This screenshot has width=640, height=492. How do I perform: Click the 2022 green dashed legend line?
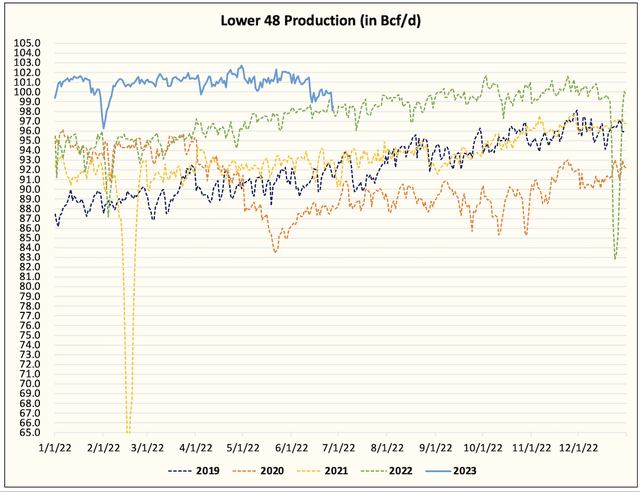(373, 471)
